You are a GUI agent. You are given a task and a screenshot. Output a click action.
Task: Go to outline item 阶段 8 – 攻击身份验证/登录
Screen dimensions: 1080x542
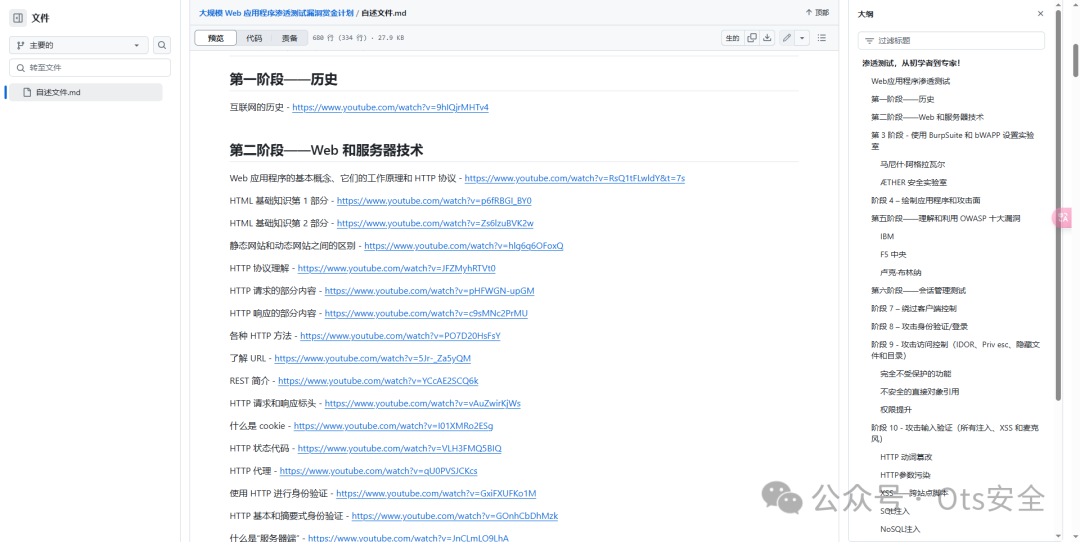(x=920, y=326)
